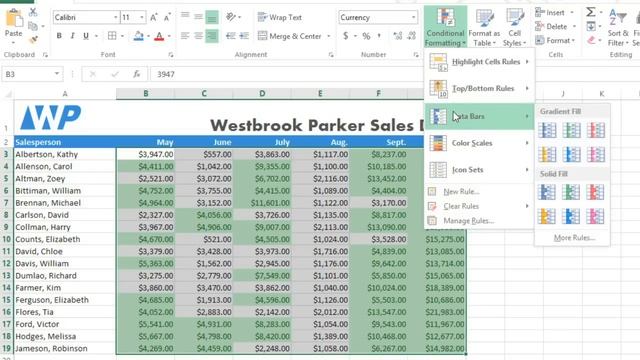Screen dimensions: 640x360
Task: Select New Rule menu entry
Action: pyautogui.click(x=461, y=191)
